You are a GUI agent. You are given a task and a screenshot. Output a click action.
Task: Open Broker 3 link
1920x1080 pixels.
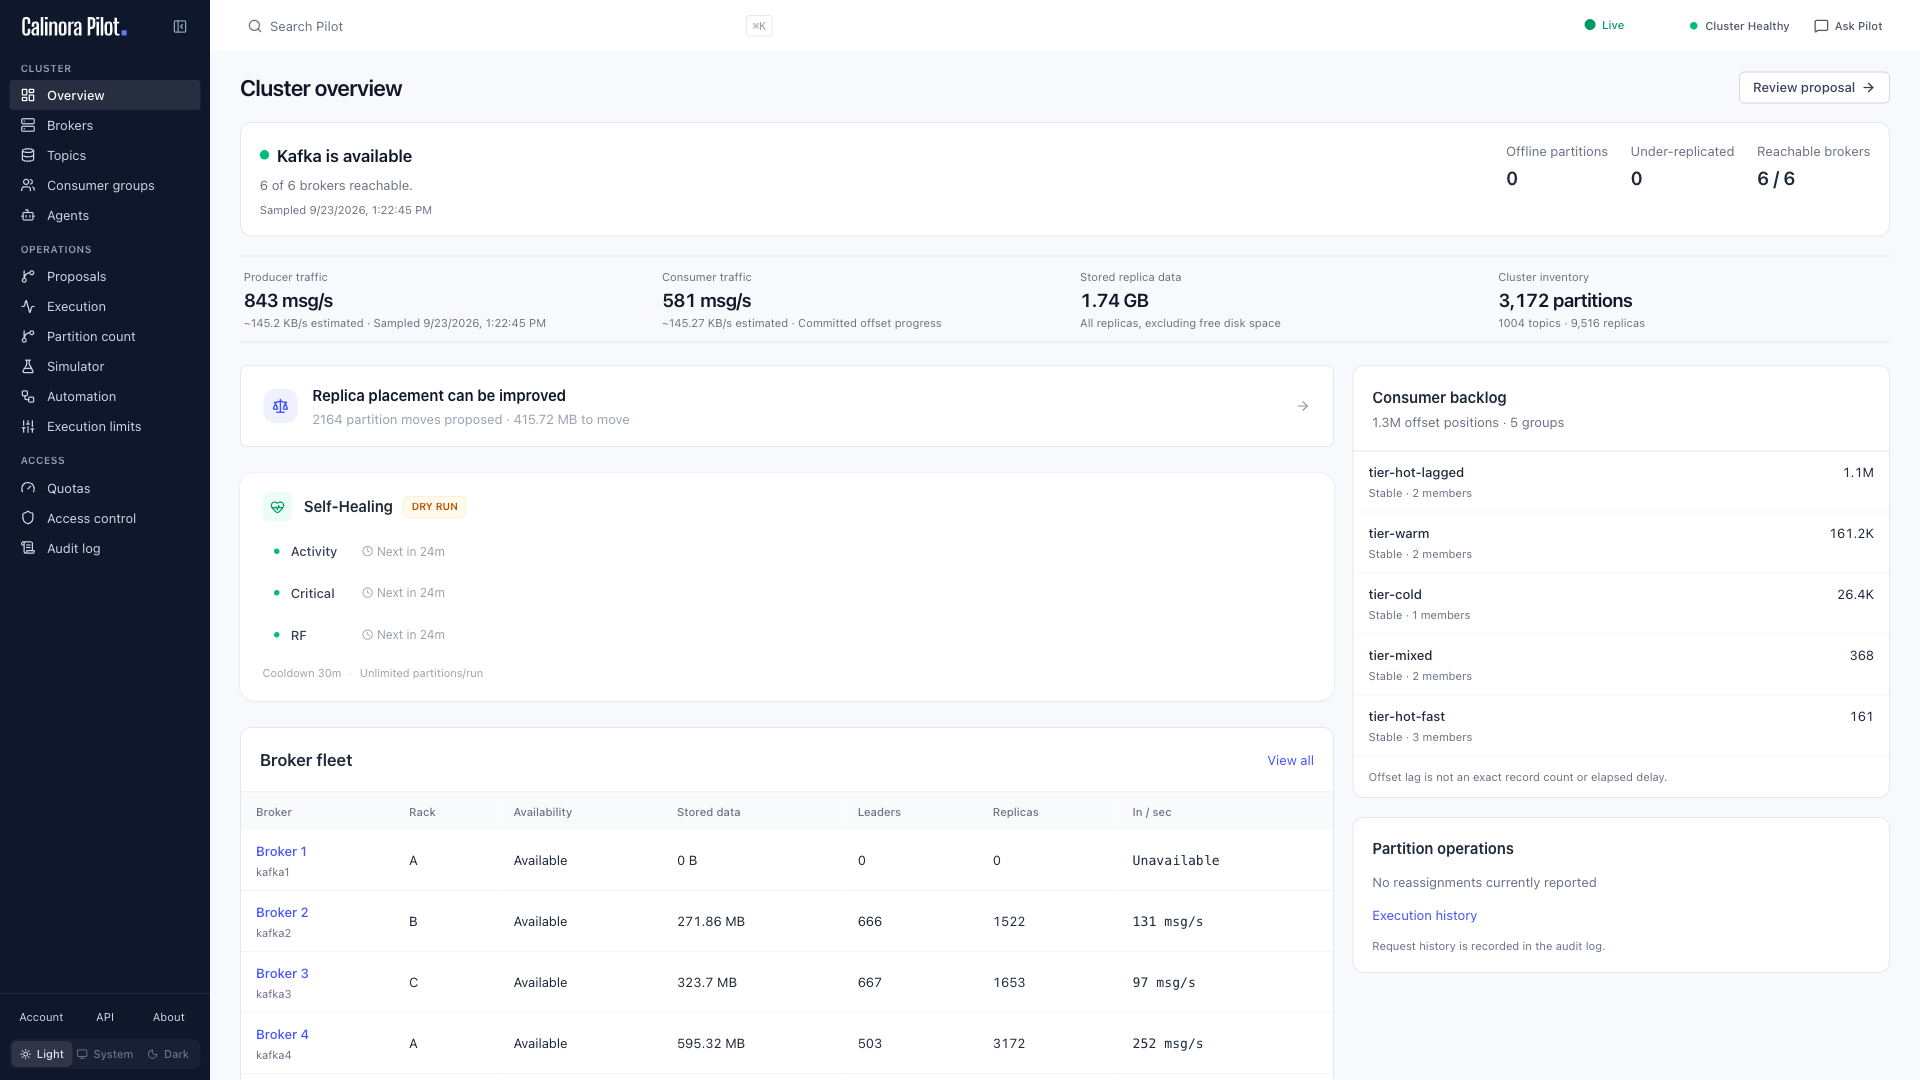[x=282, y=973]
